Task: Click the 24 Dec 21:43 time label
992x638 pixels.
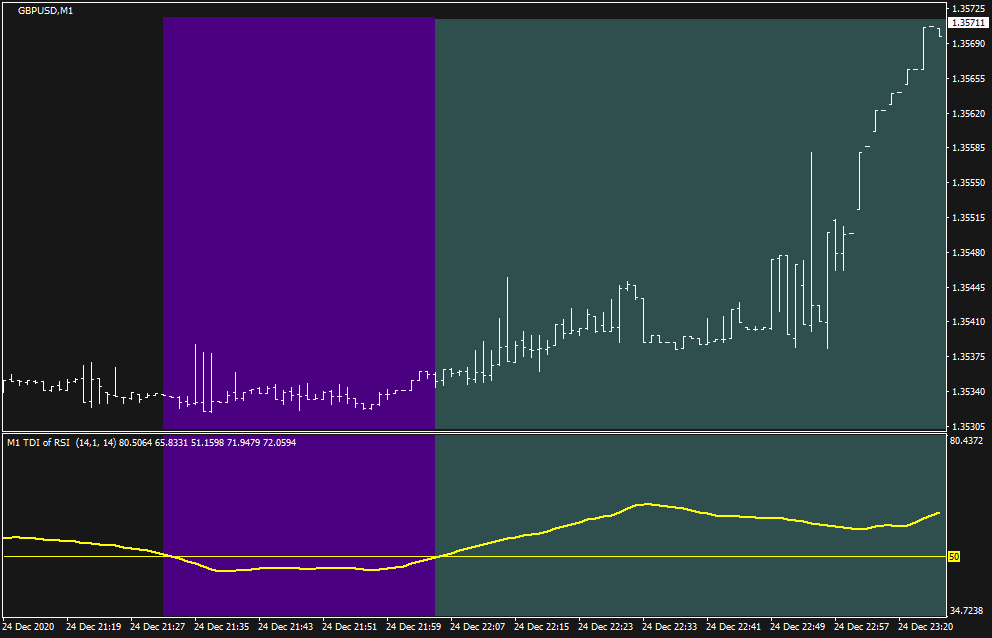Action: click(285, 627)
